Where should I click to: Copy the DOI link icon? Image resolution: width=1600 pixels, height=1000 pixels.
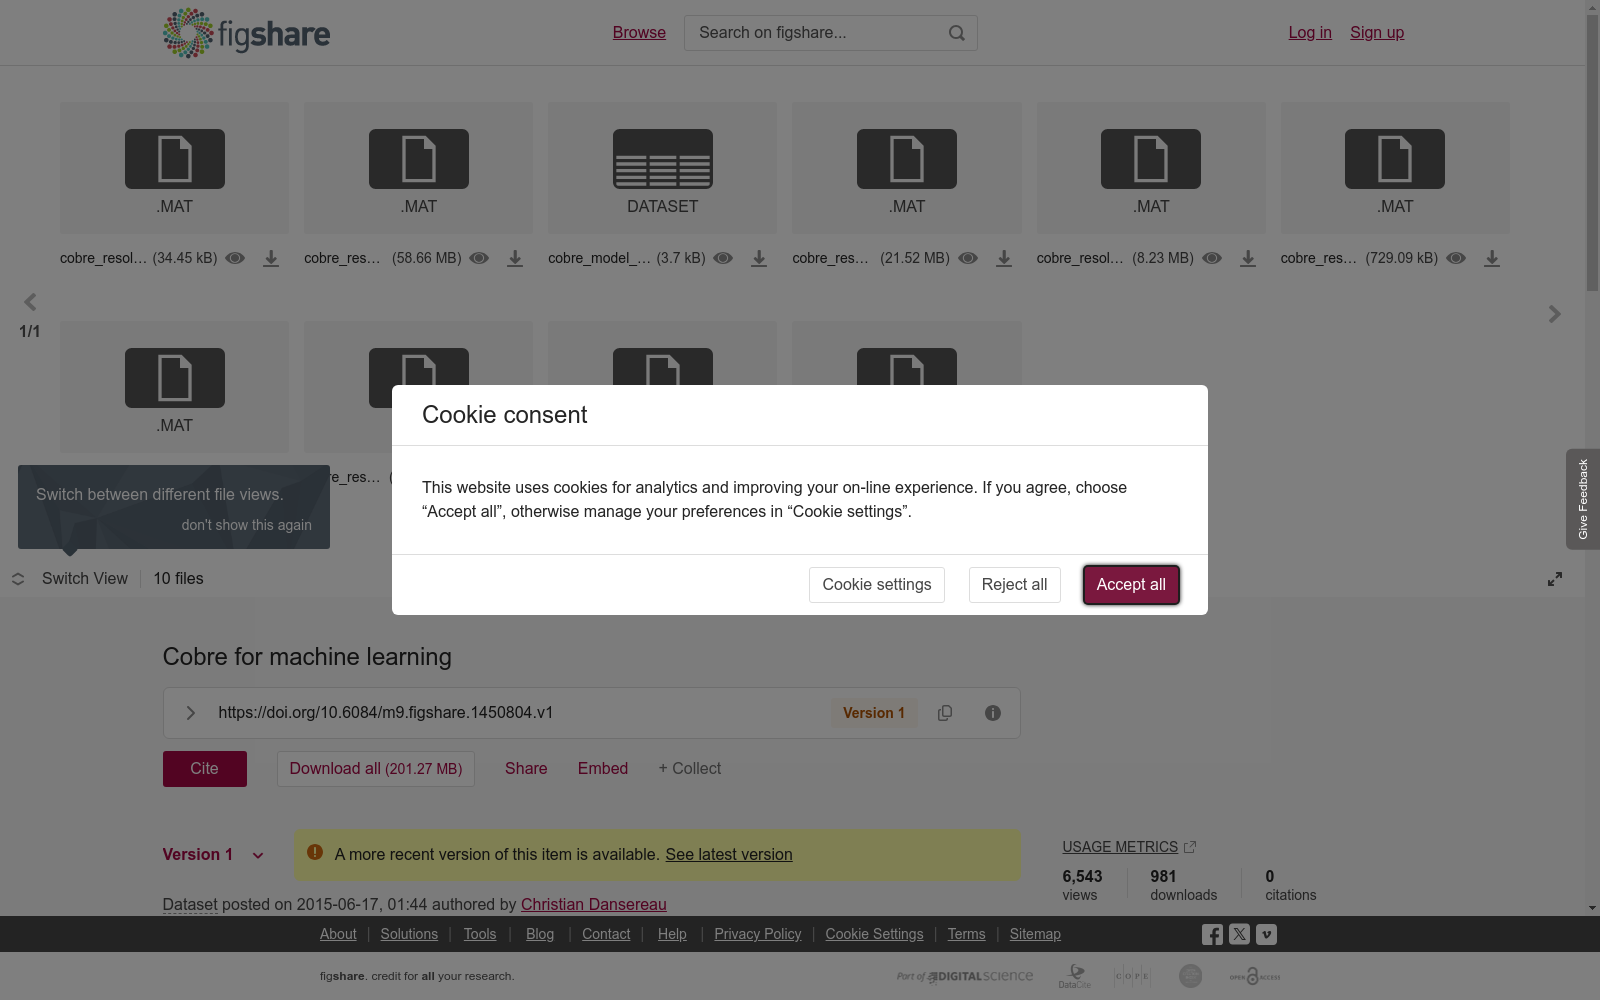pyautogui.click(x=945, y=713)
